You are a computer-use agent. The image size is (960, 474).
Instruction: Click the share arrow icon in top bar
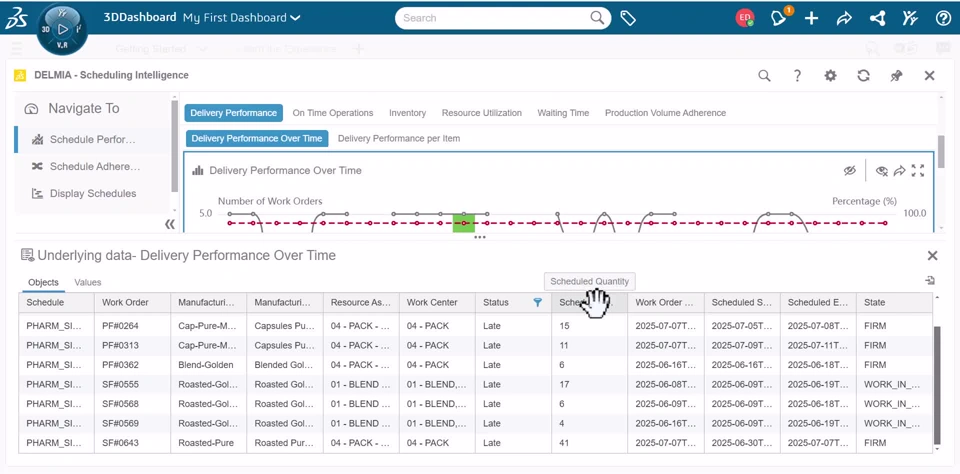(844, 18)
